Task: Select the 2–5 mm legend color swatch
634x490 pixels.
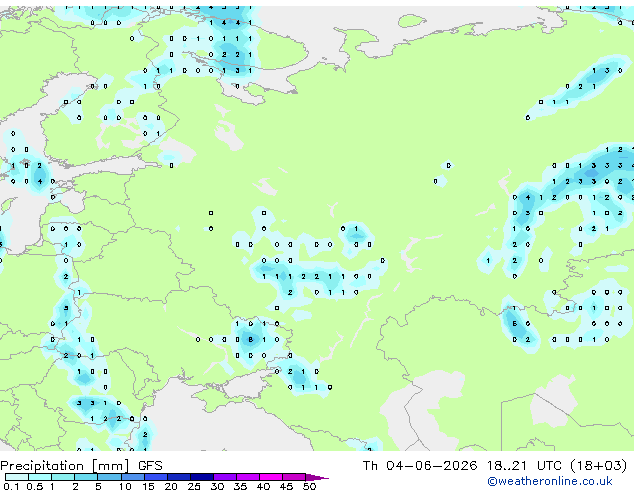Action: [86, 477]
